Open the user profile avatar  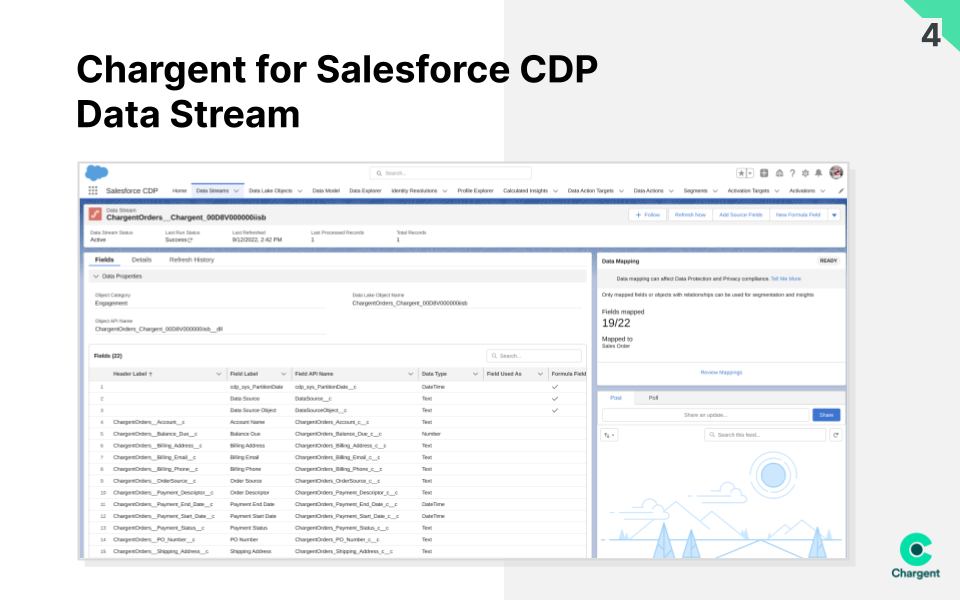836,173
